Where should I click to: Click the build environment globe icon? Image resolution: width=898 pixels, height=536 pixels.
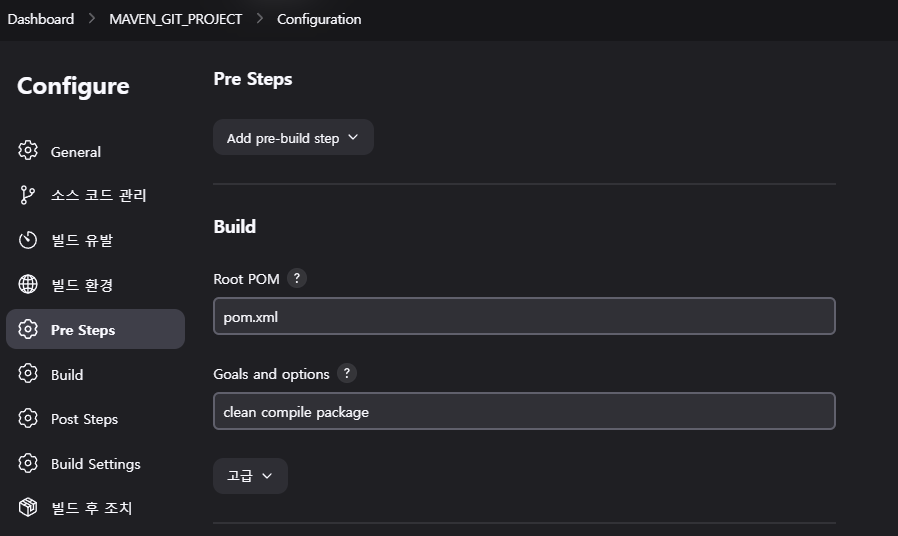[27, 284]
